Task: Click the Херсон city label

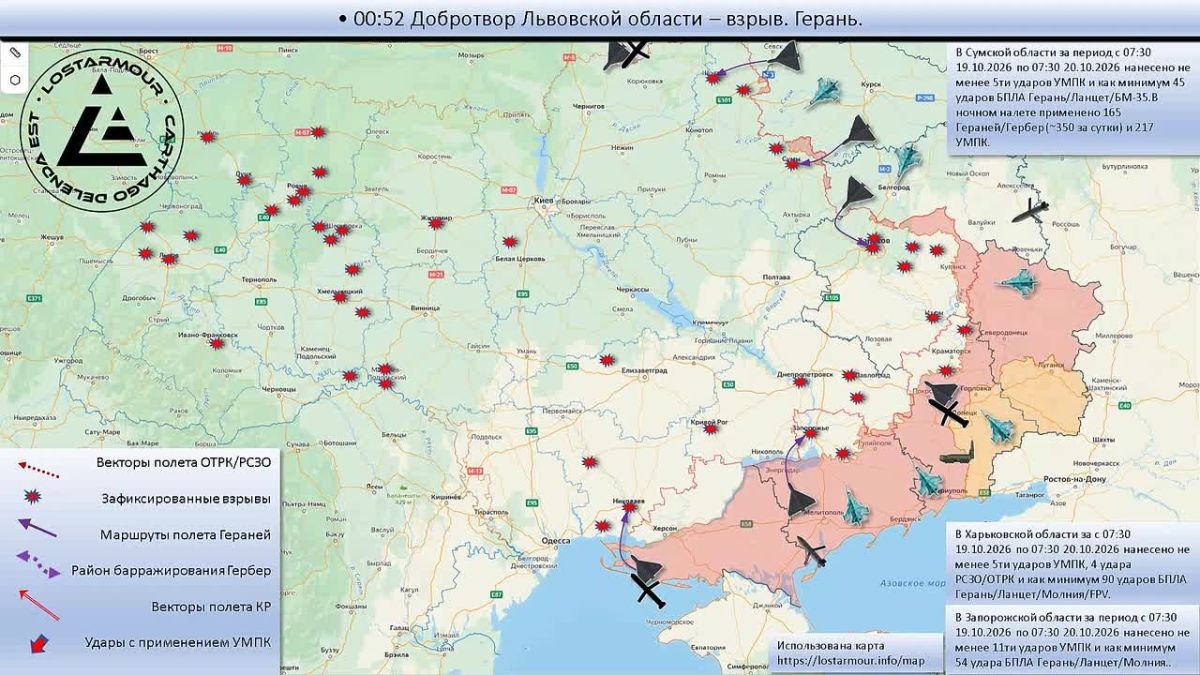Action: [x=663, y=527]
